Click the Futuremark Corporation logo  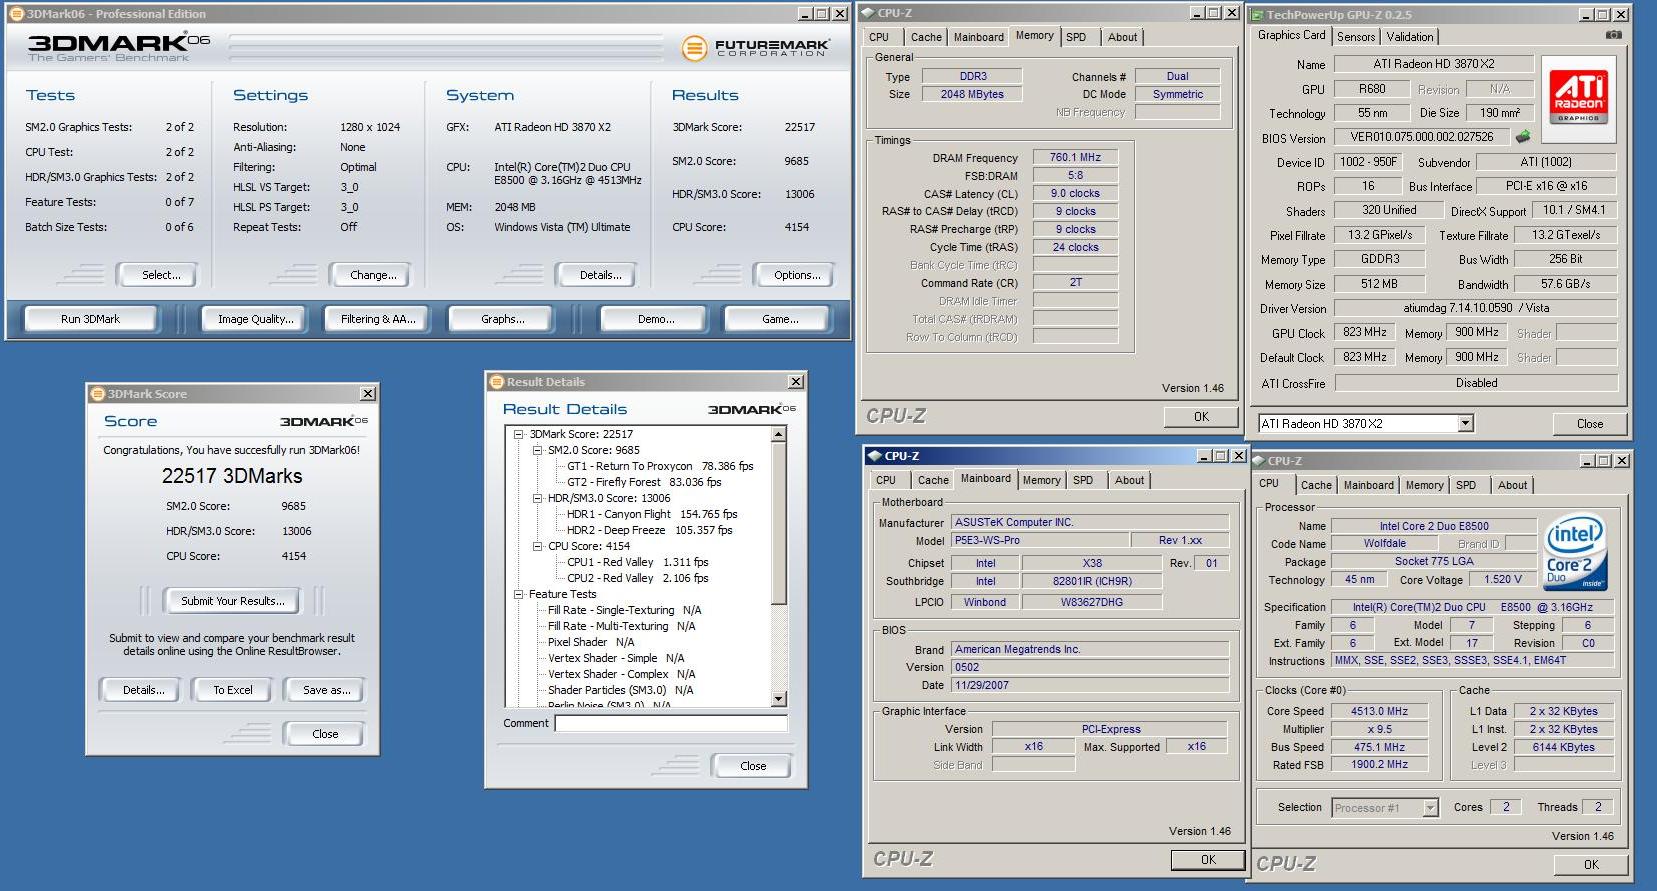tap(756, 48)
